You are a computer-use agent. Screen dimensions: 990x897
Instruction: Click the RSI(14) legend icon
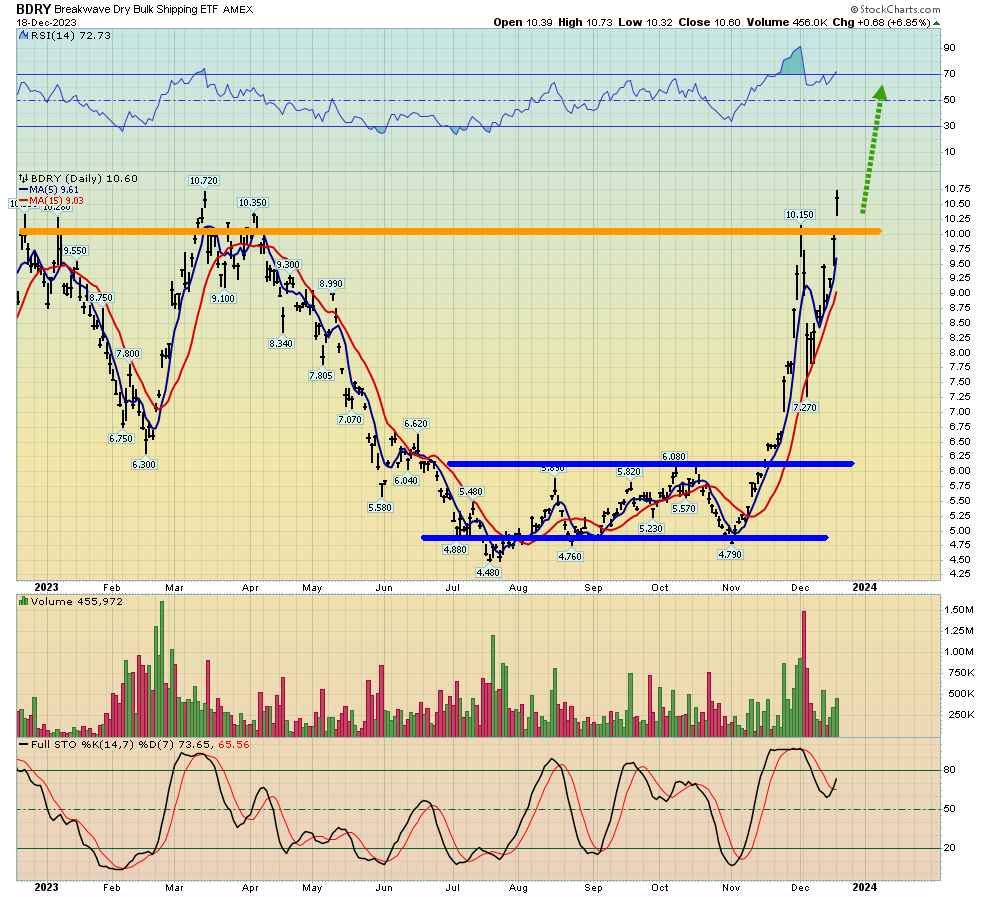pos(24,36)
